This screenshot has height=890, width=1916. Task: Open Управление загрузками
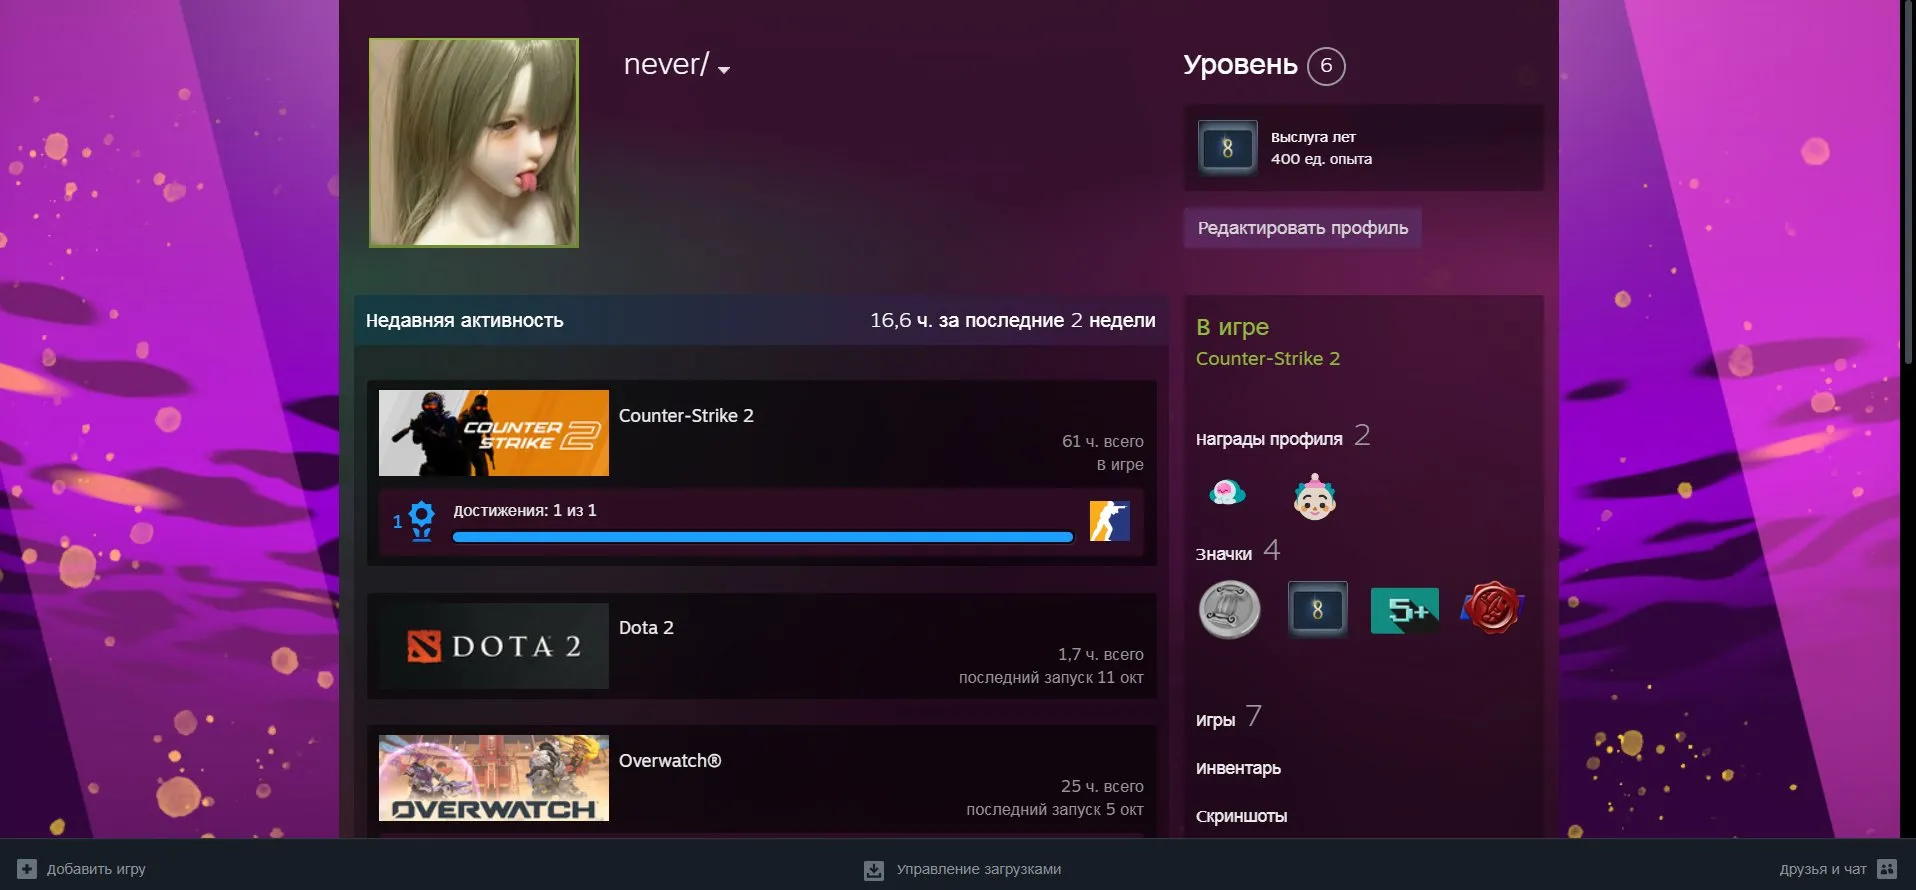979,869
